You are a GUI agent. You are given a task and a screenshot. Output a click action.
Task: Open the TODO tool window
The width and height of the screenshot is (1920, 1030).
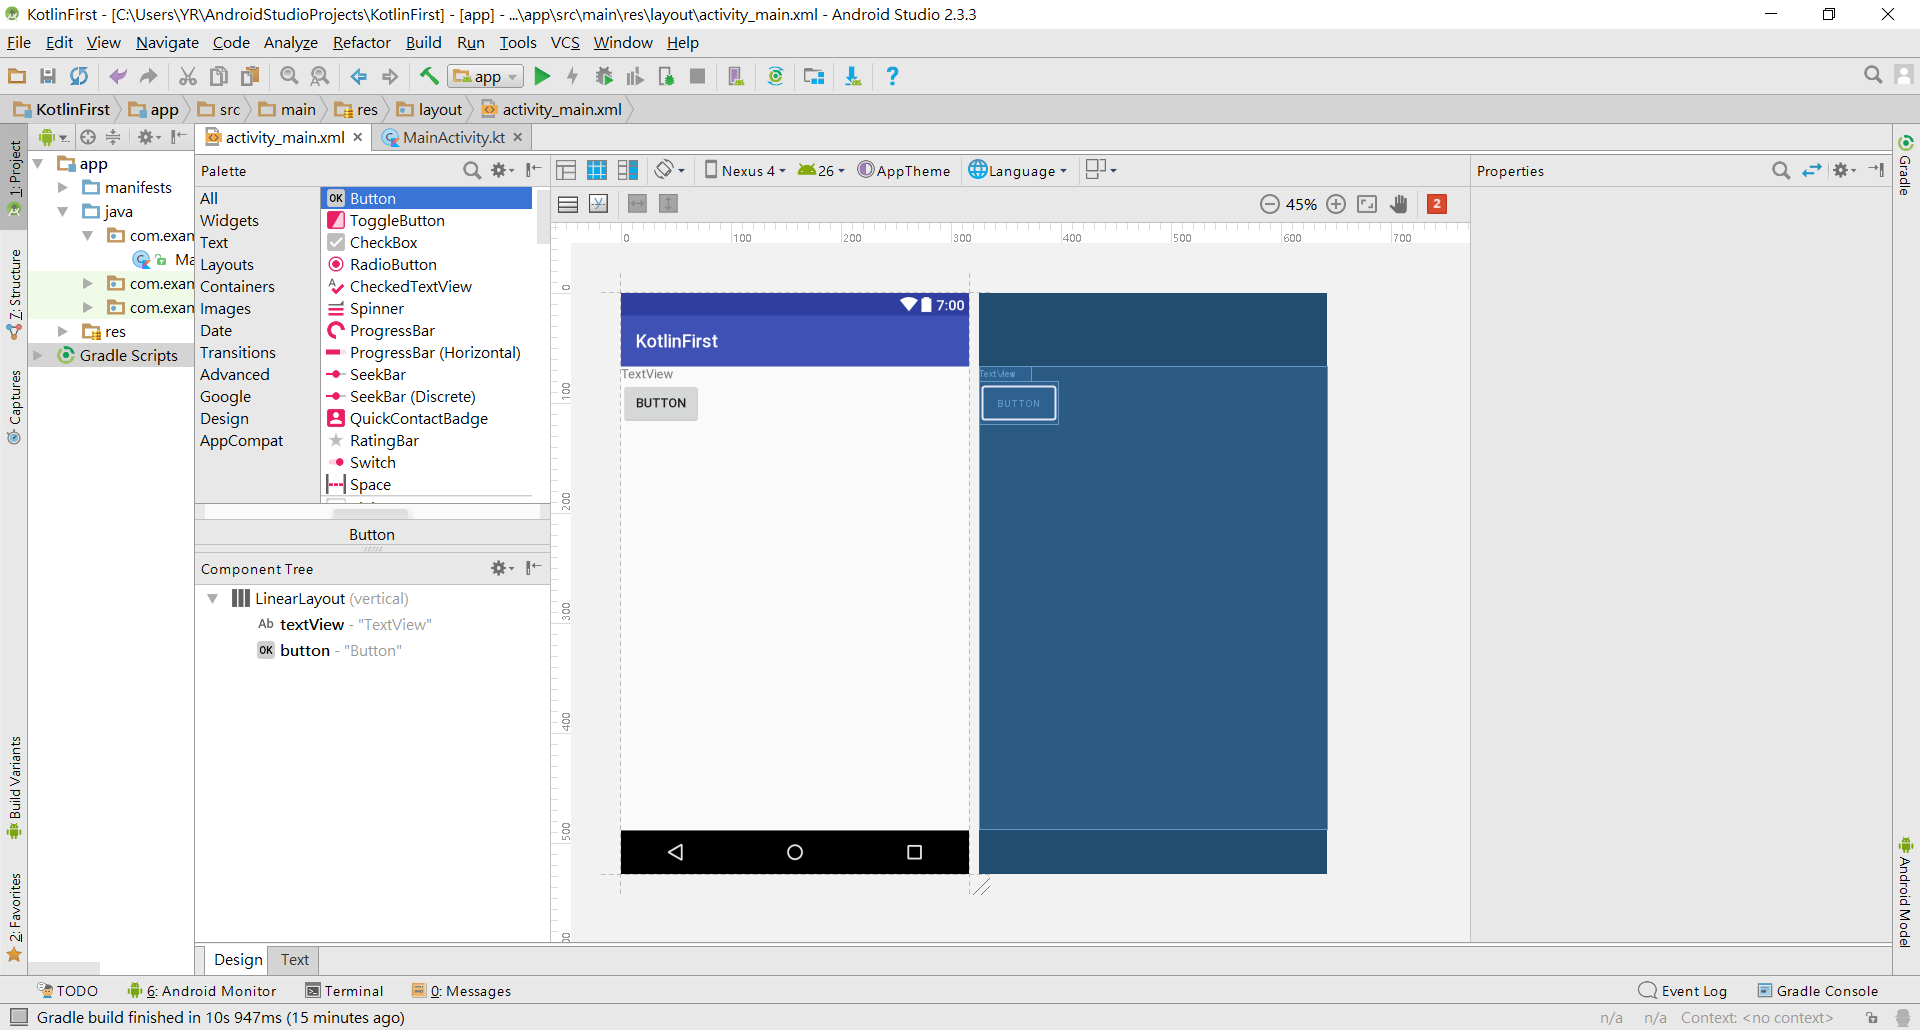[67, 991]
